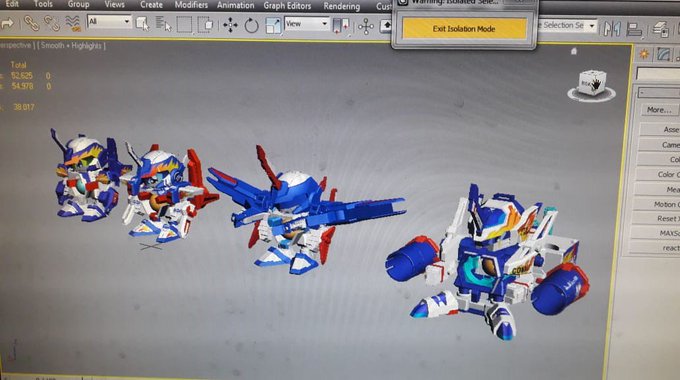
Task: Select the leftmost small robot model
Action: tap(87, 176)
